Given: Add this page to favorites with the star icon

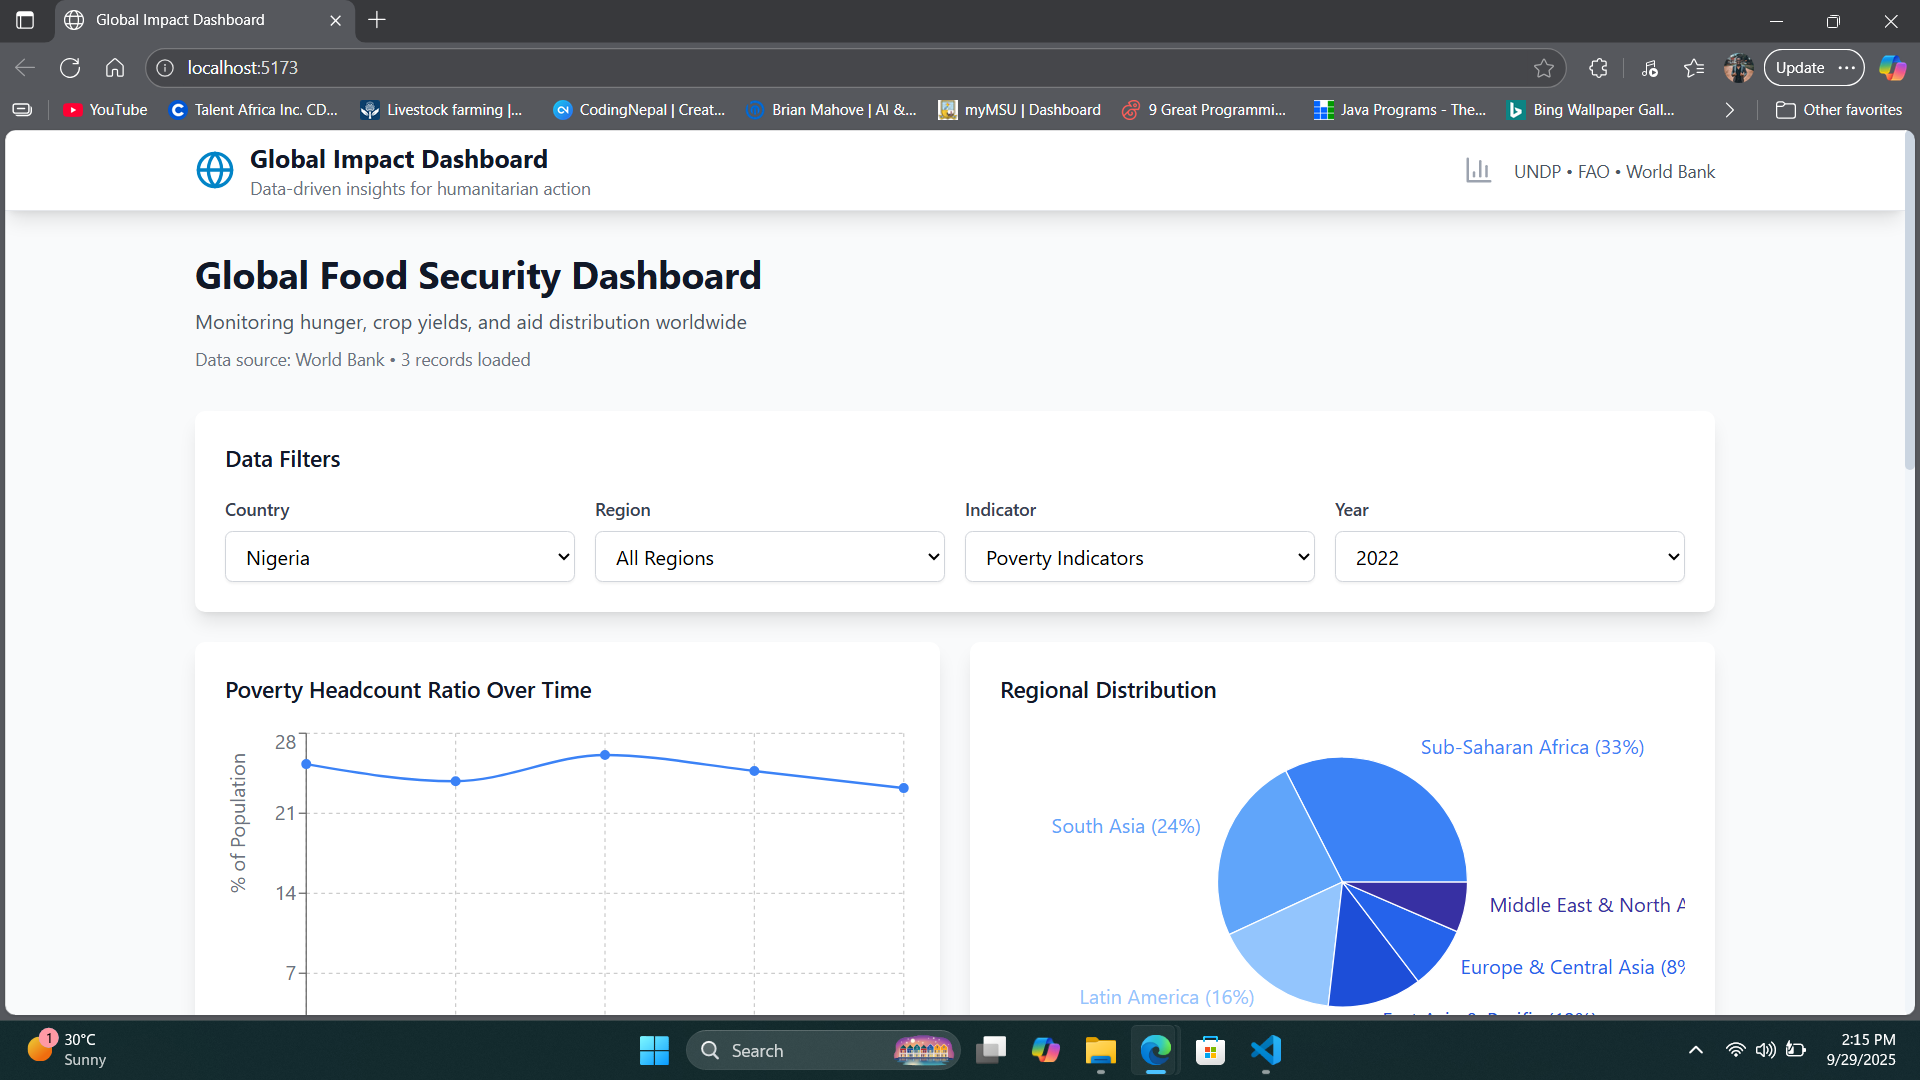Looking at the screenshot, I should (1544, 68).
